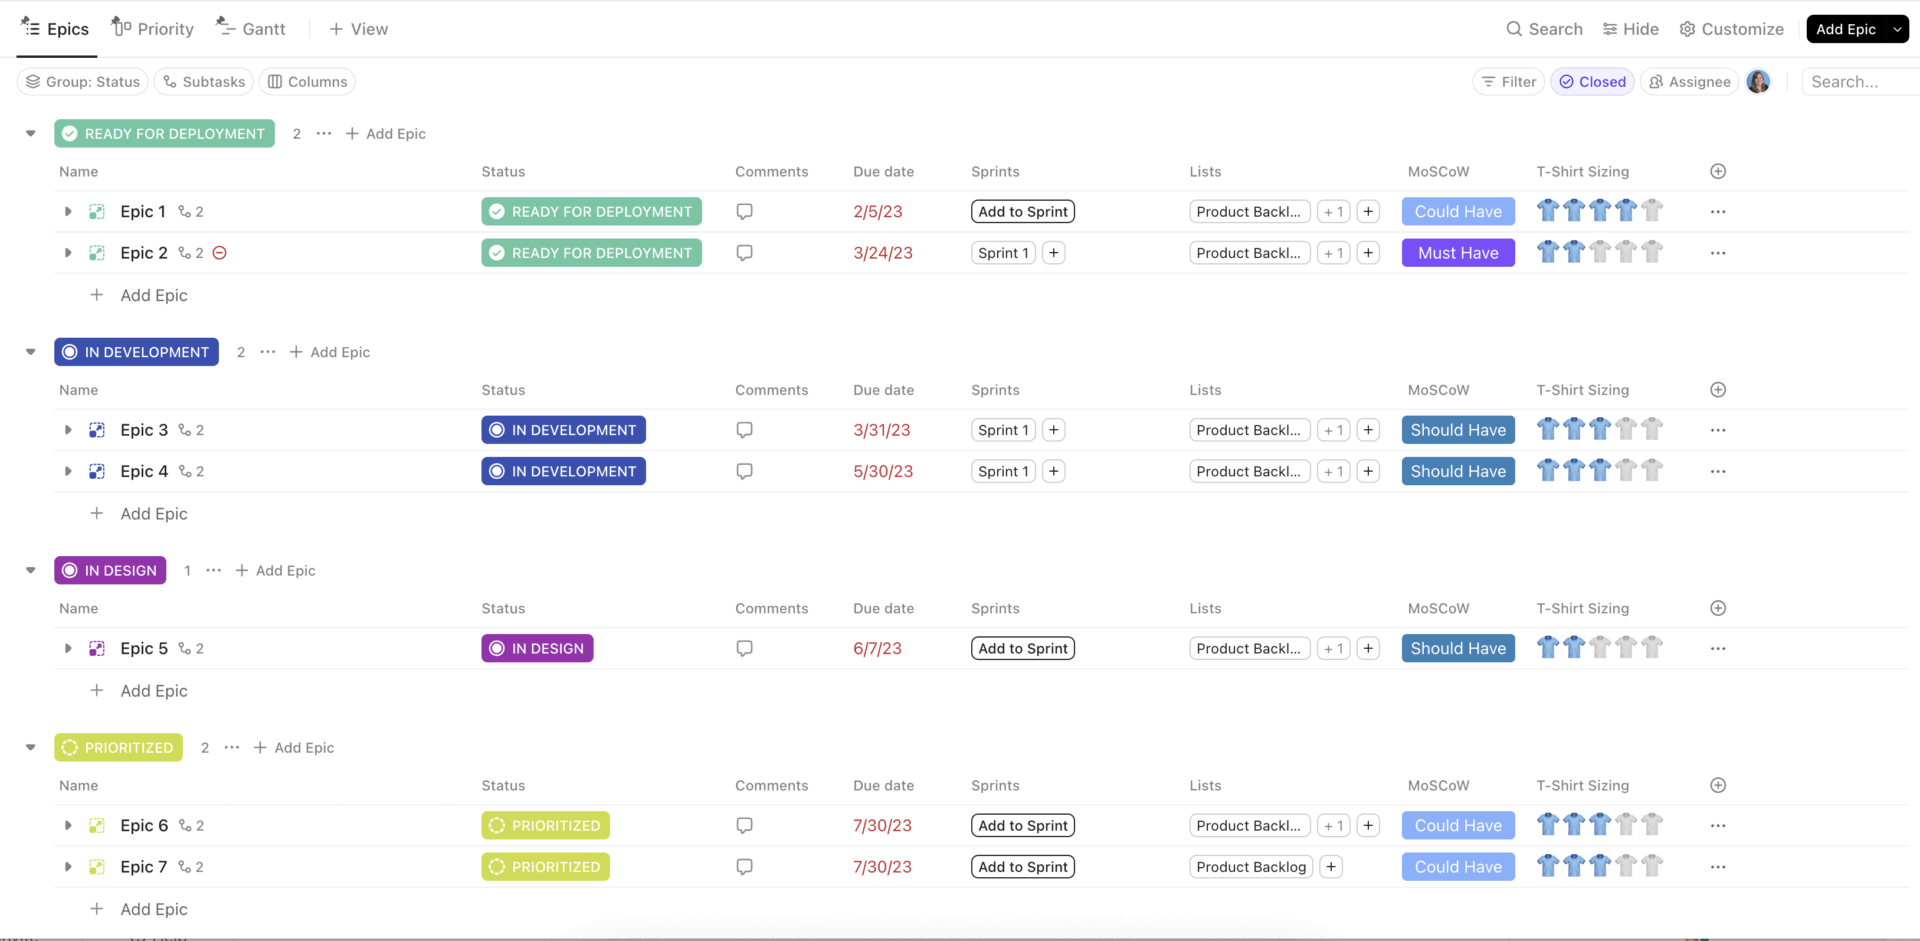Open the Add Epic dropdown arrow
The width and height of the screenshot is (1920, 941).
pos(1899,29)
